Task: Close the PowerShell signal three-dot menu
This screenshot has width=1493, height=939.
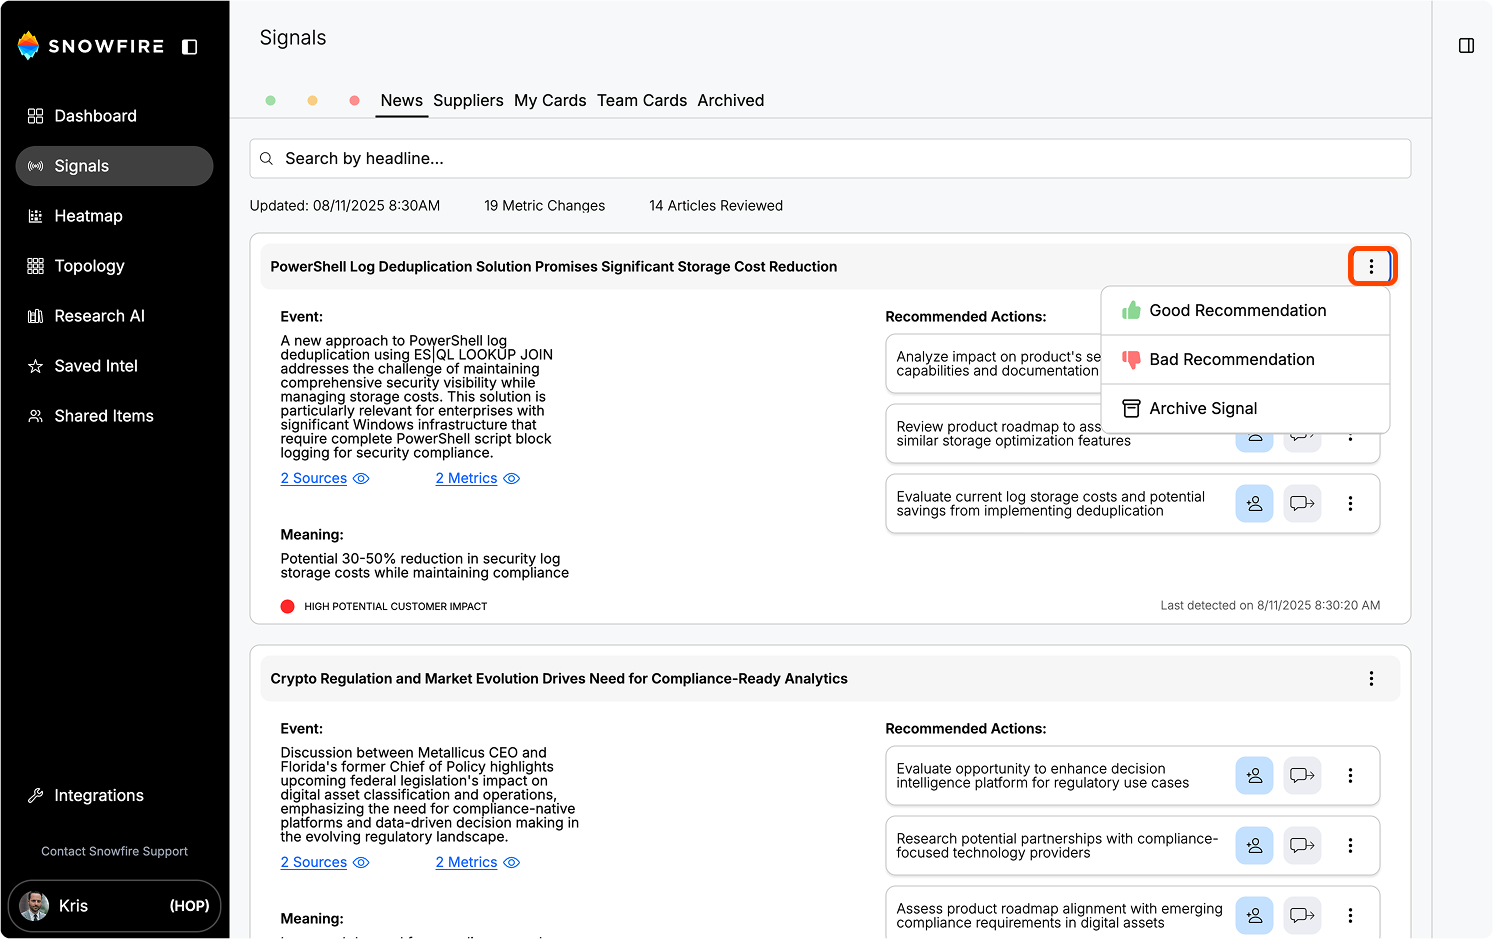Action: 1372,267
